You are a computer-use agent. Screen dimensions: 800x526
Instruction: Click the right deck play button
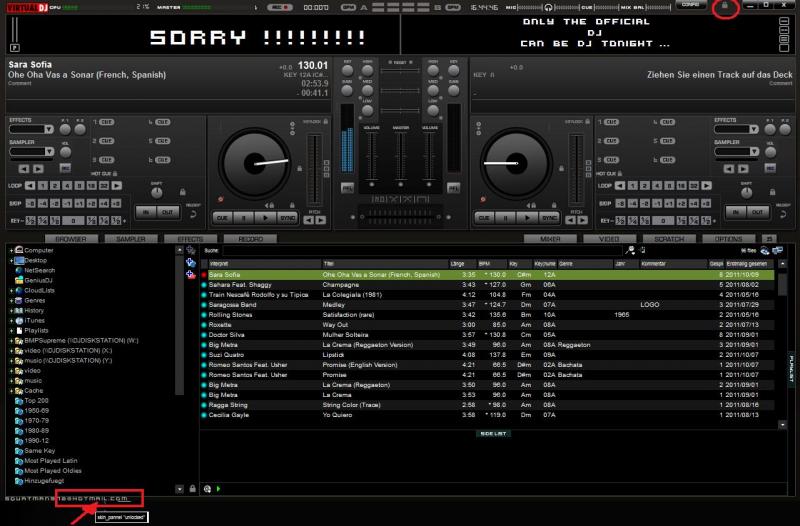click(527, 218)
